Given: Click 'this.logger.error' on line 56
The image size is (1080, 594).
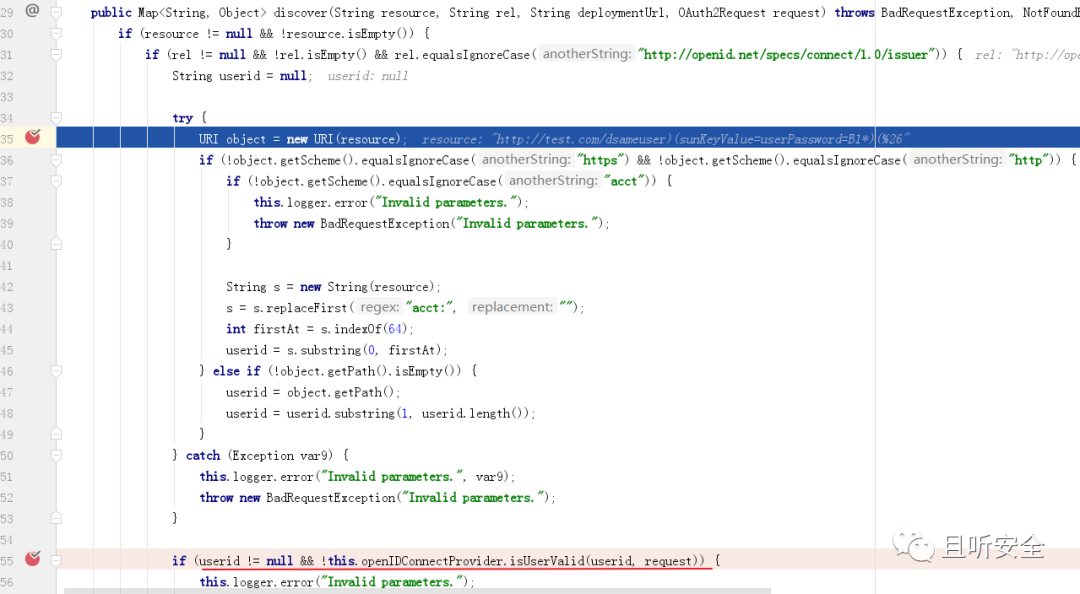Looking at the screenshot, I should pyautogui.click(x=256, y=582).
